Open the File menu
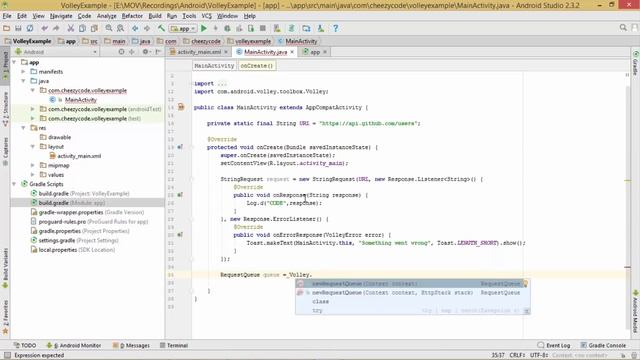640x360 pixels. pyautogui.click(x=7, y=16)
